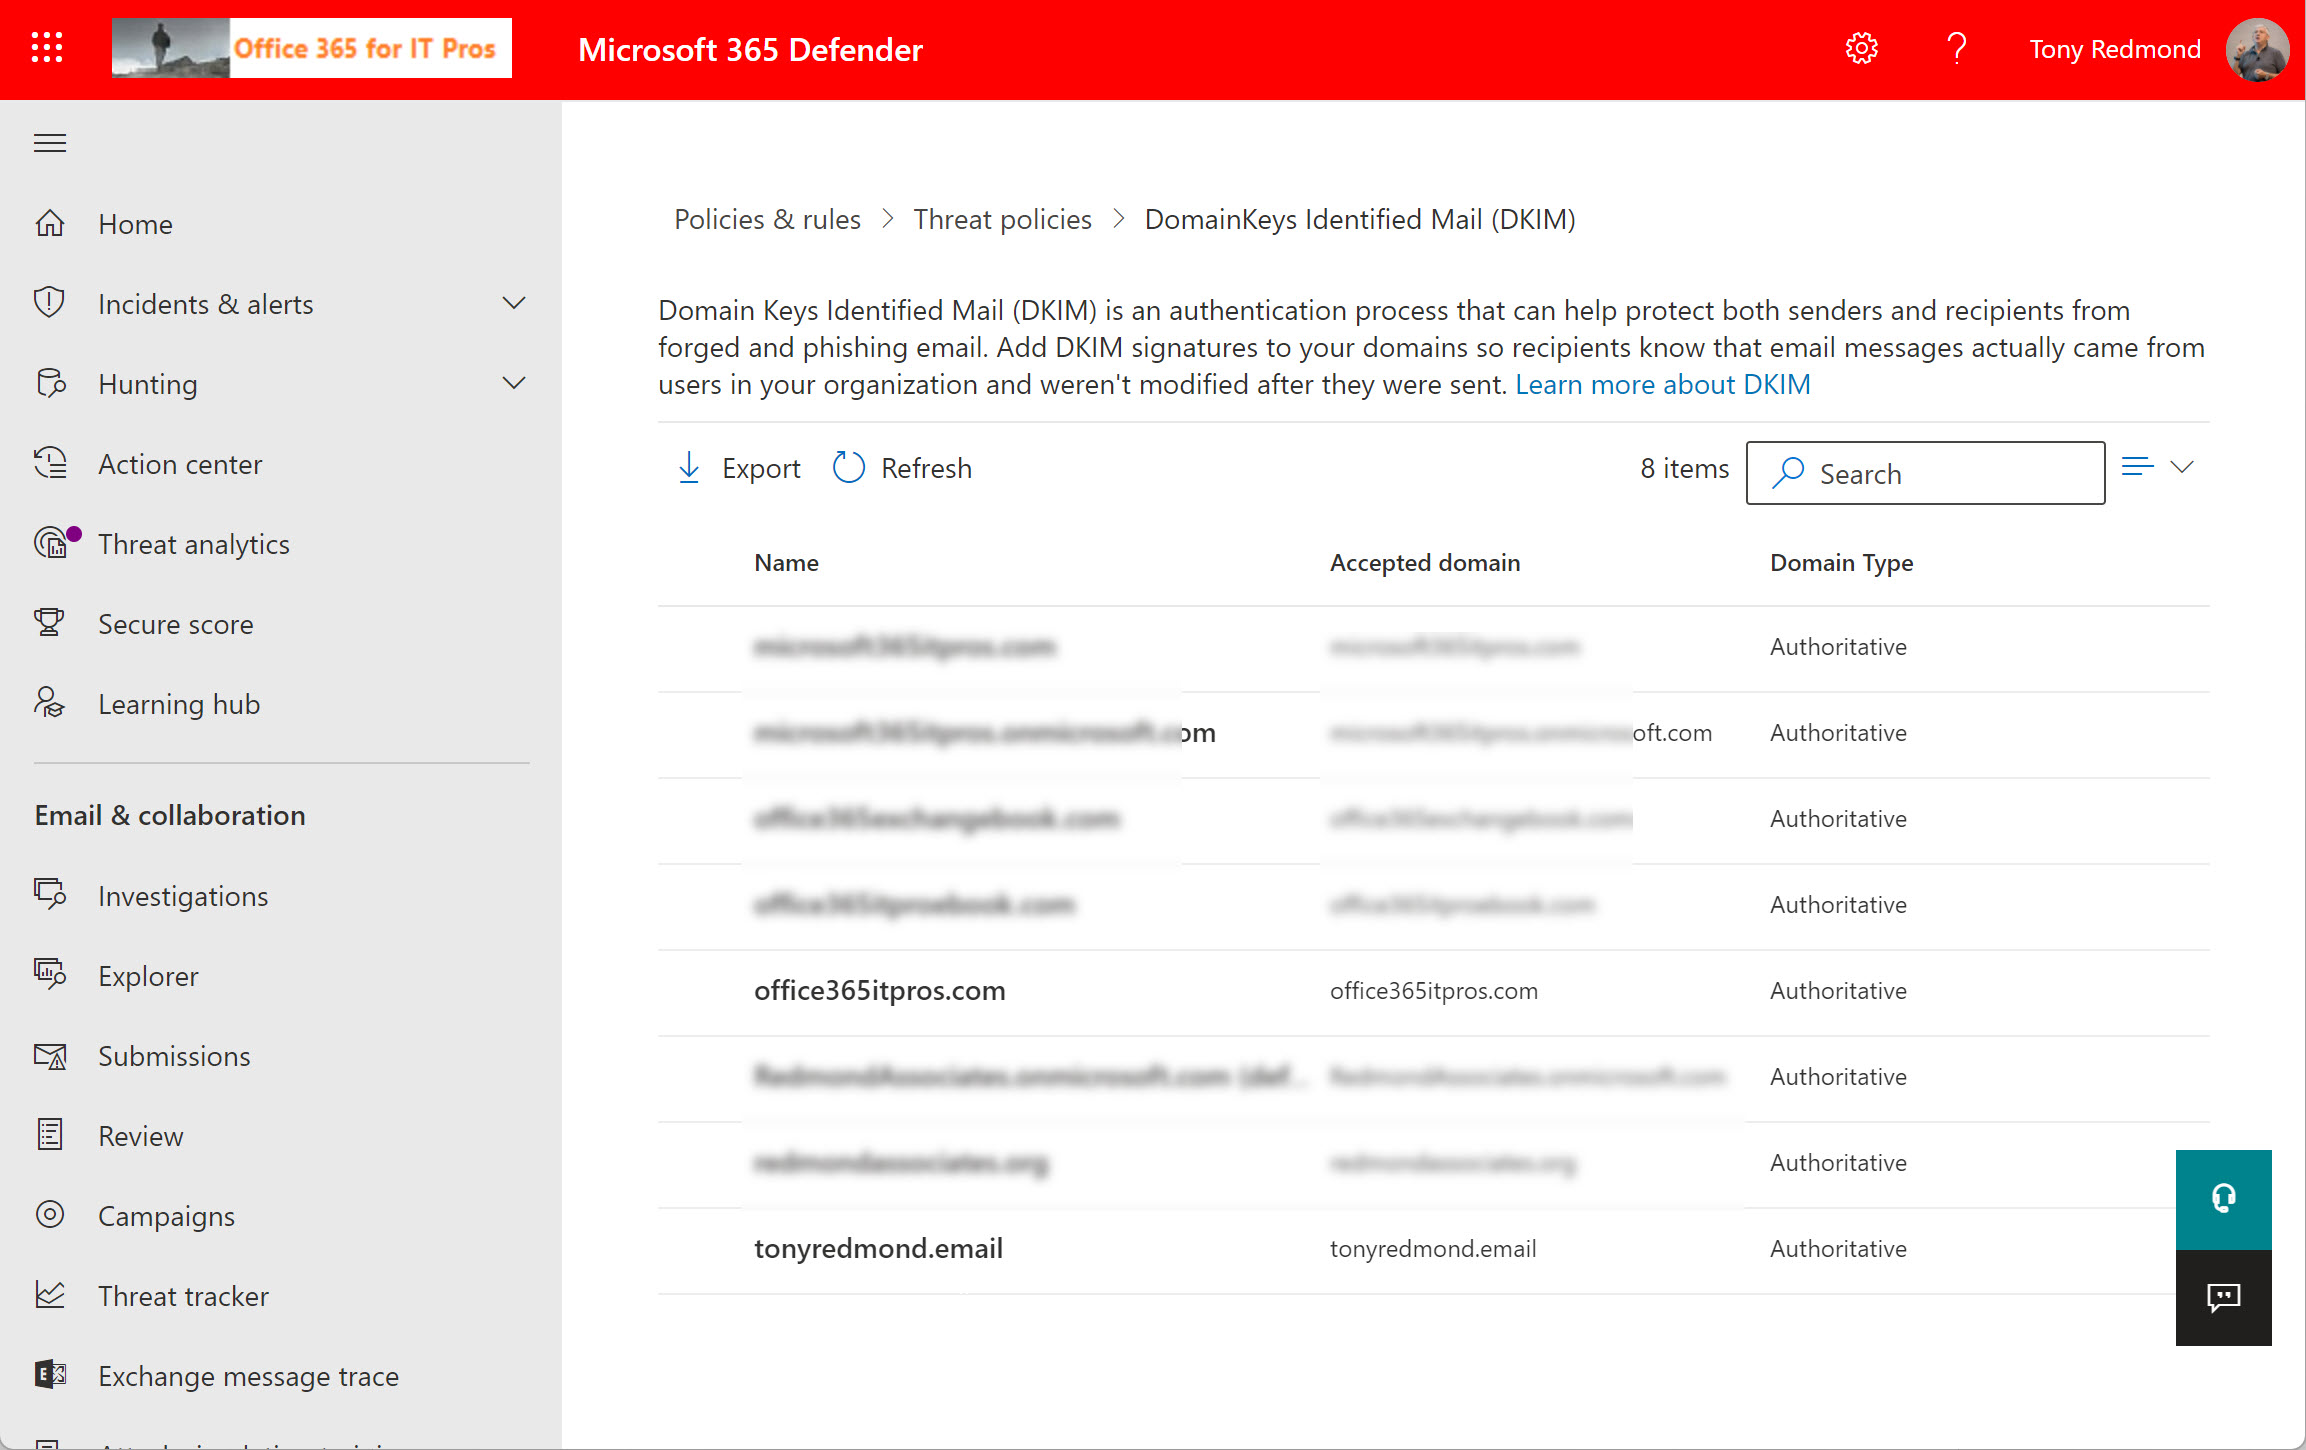Click the Refresh circular arrow icon
Viewport: 2306px width, 1450px height.
coord(849,468)
